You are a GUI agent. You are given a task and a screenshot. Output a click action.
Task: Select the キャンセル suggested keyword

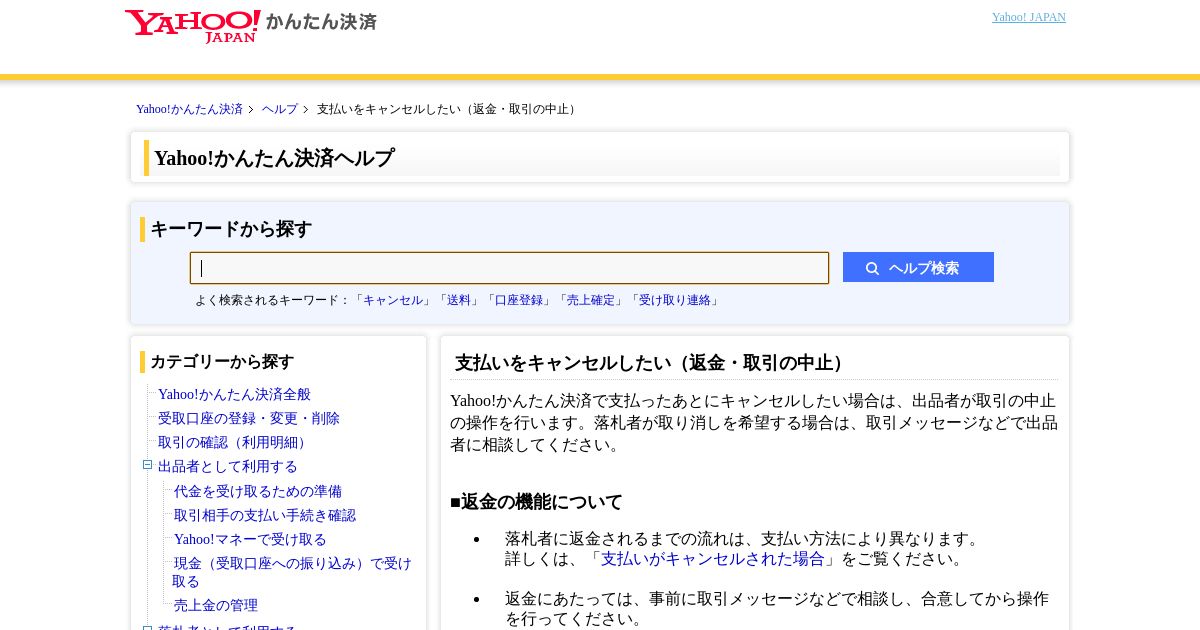tap(393, 300)
